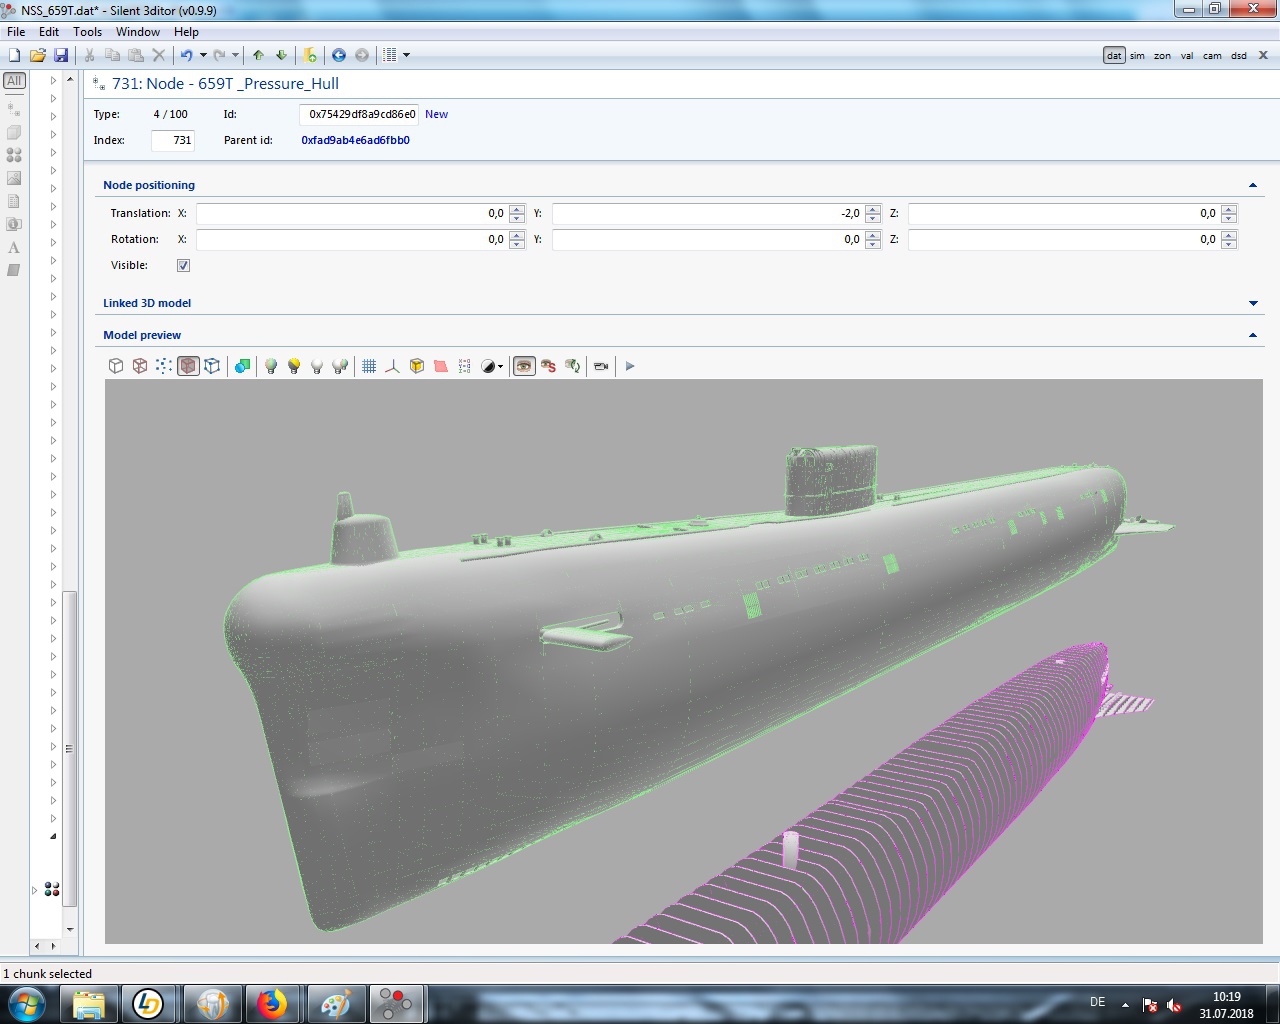Click the Save file icon in toolbar
Screen dimensions: 1280x1024
click(x=61, y=55)
